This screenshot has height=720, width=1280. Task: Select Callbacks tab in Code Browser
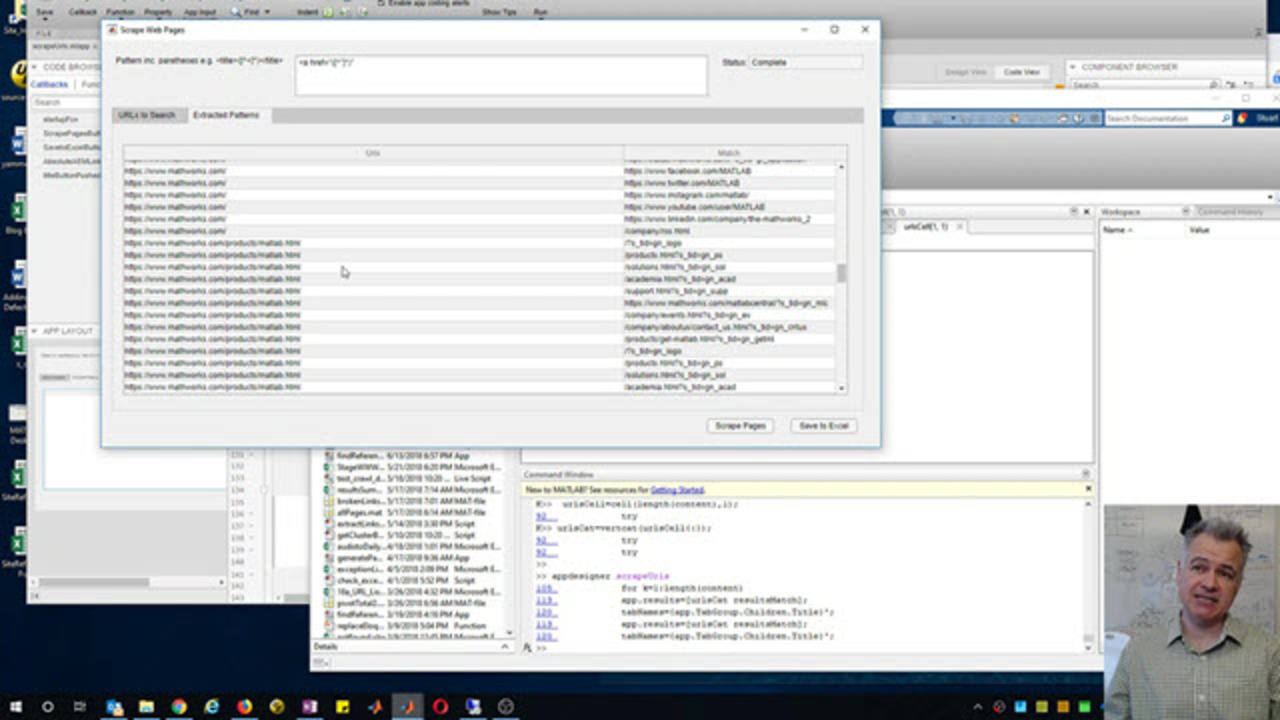[49, 85]
